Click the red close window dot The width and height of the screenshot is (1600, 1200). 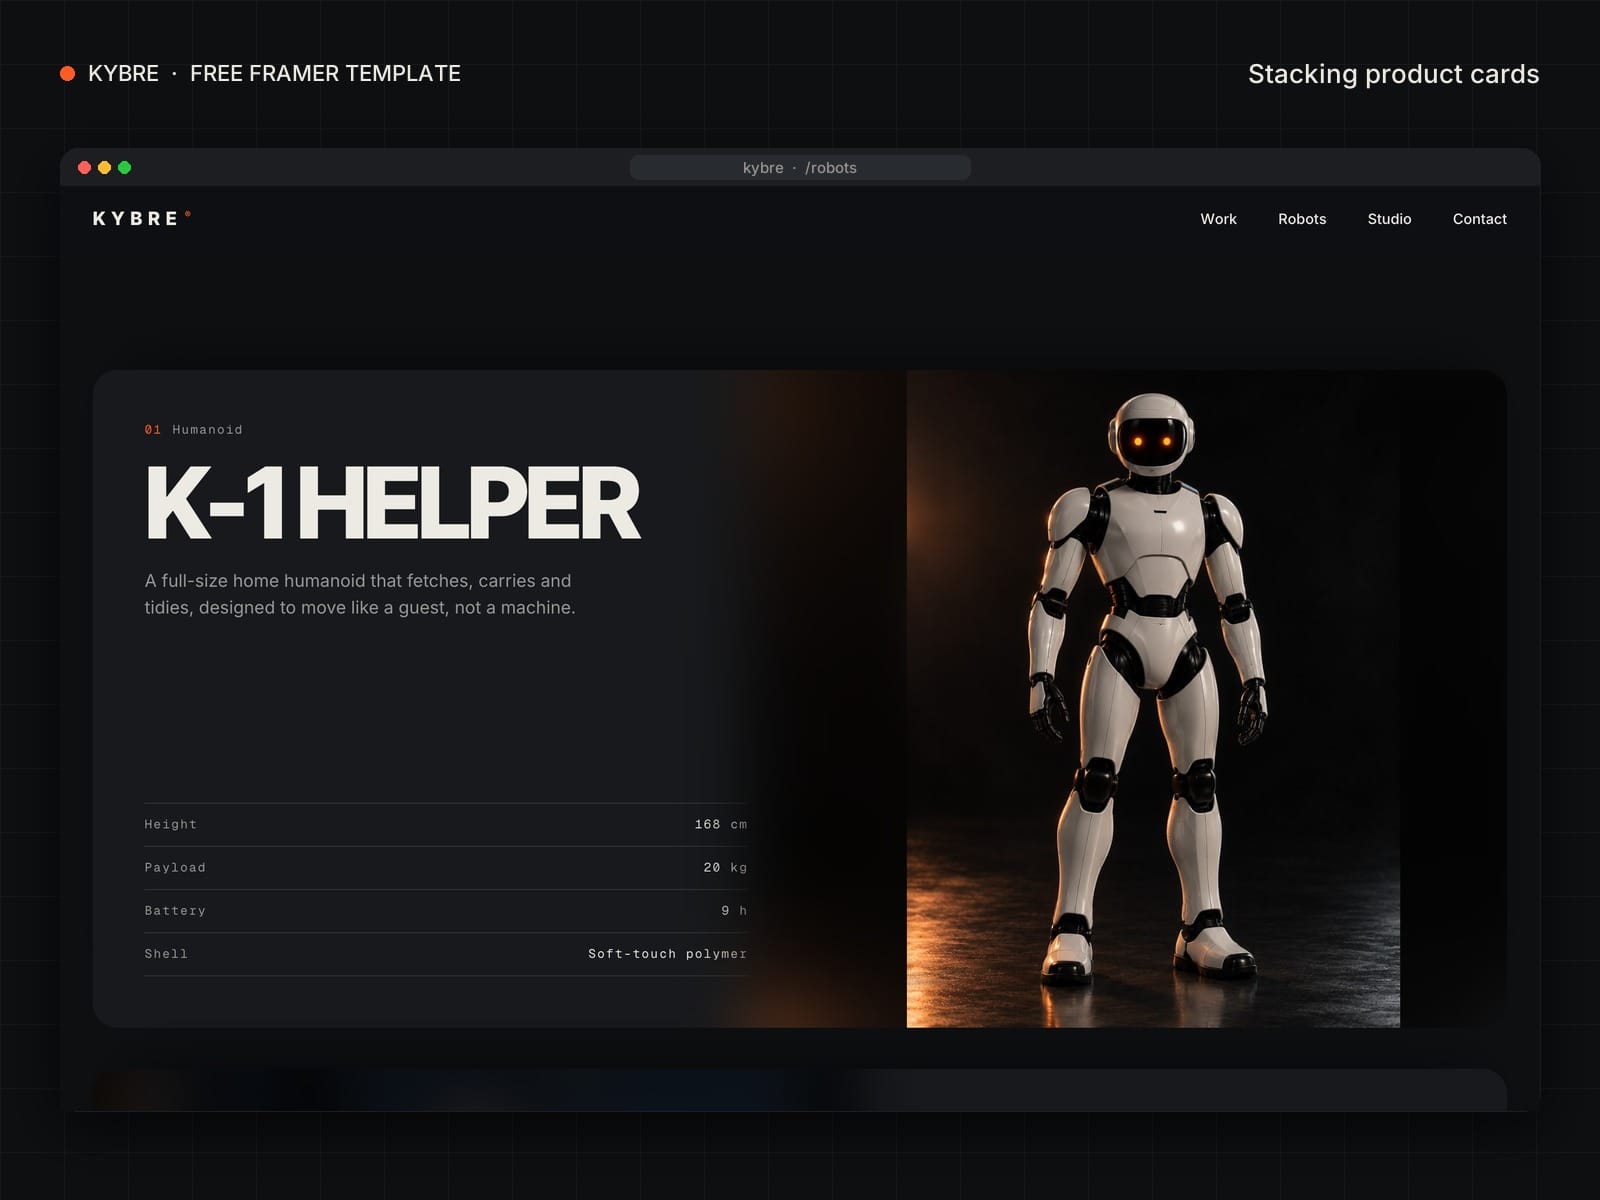point(85,167)
